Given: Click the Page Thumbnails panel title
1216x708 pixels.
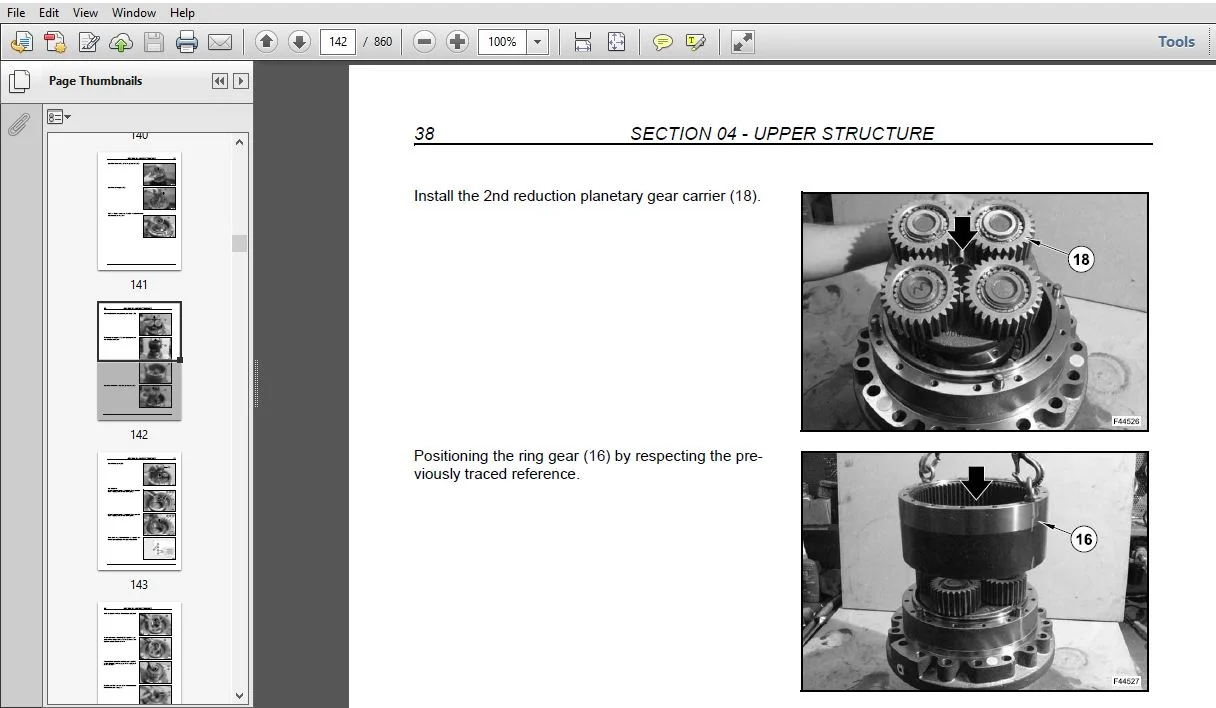Looking at the screenshot, I should click(95, 81).
